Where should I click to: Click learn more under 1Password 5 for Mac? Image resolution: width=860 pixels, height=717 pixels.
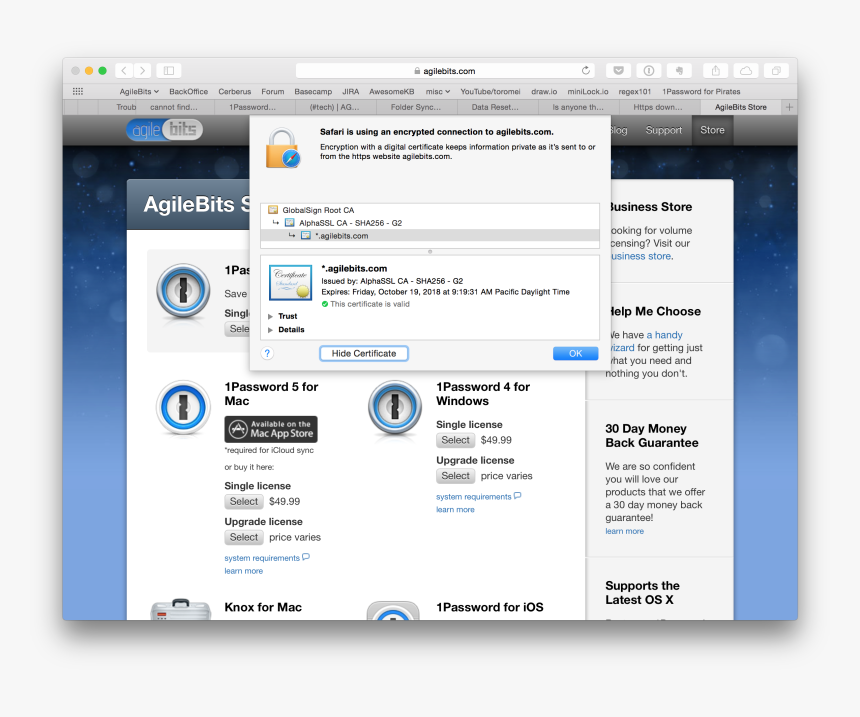click(244, 571)
